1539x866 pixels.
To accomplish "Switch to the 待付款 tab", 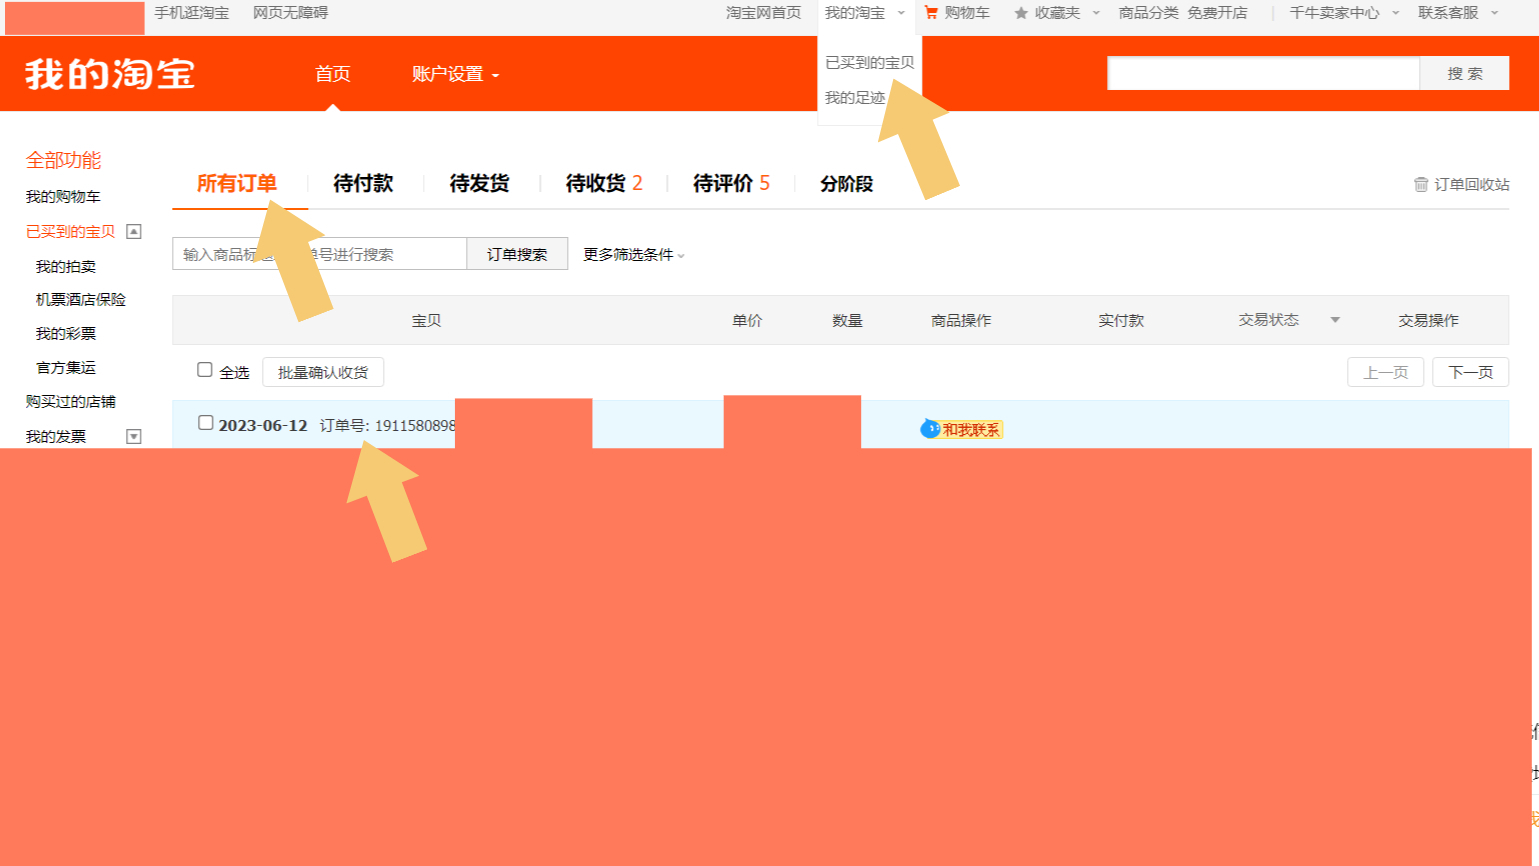I will click(x=363, y=183).
